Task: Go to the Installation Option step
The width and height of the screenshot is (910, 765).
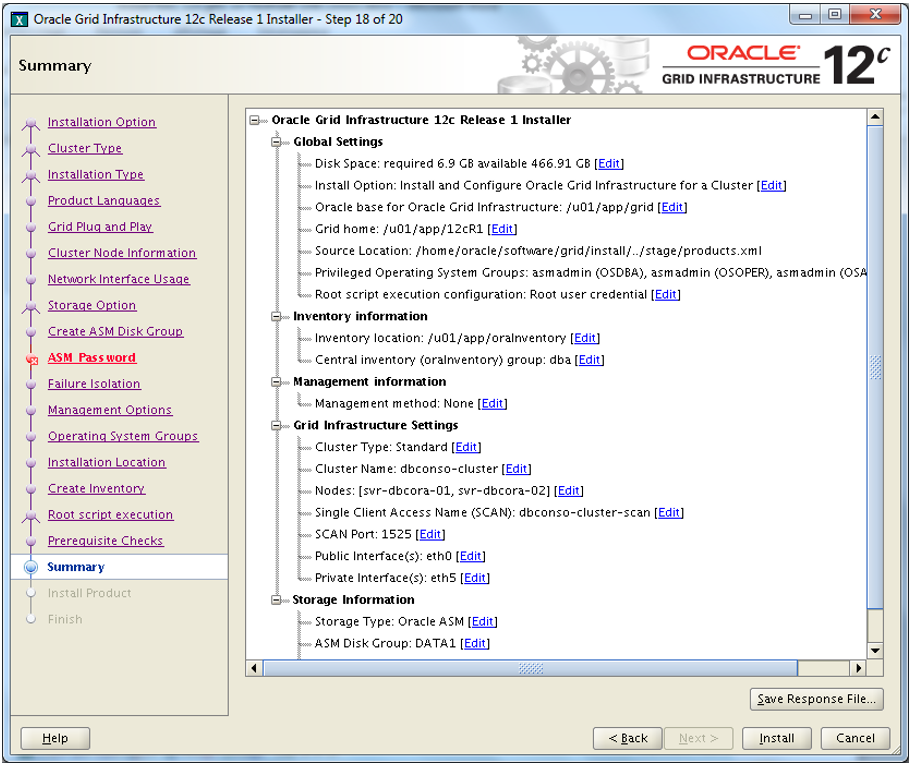Action: [x=102, y=122]
